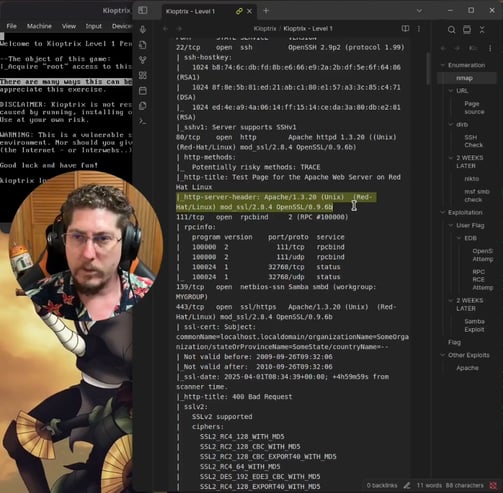
Task: Jump to RPC RCE Attemp heading
Action: 482,280
